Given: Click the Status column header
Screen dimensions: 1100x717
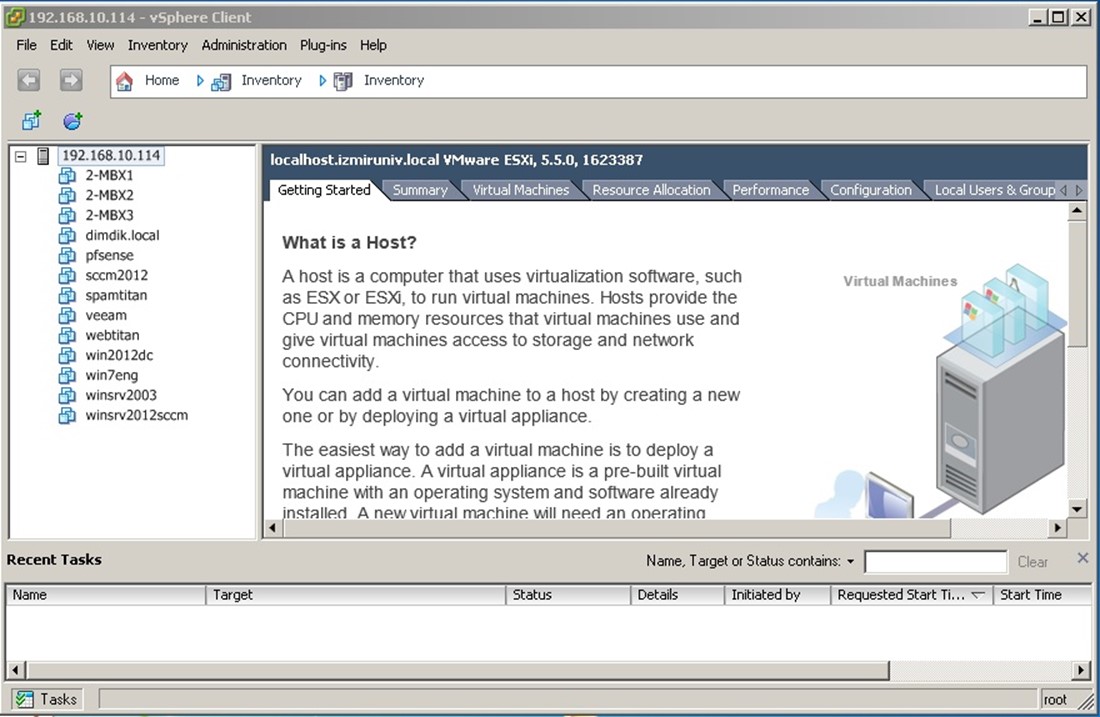Looking at the screenshot, I should [x=568, y=595].
